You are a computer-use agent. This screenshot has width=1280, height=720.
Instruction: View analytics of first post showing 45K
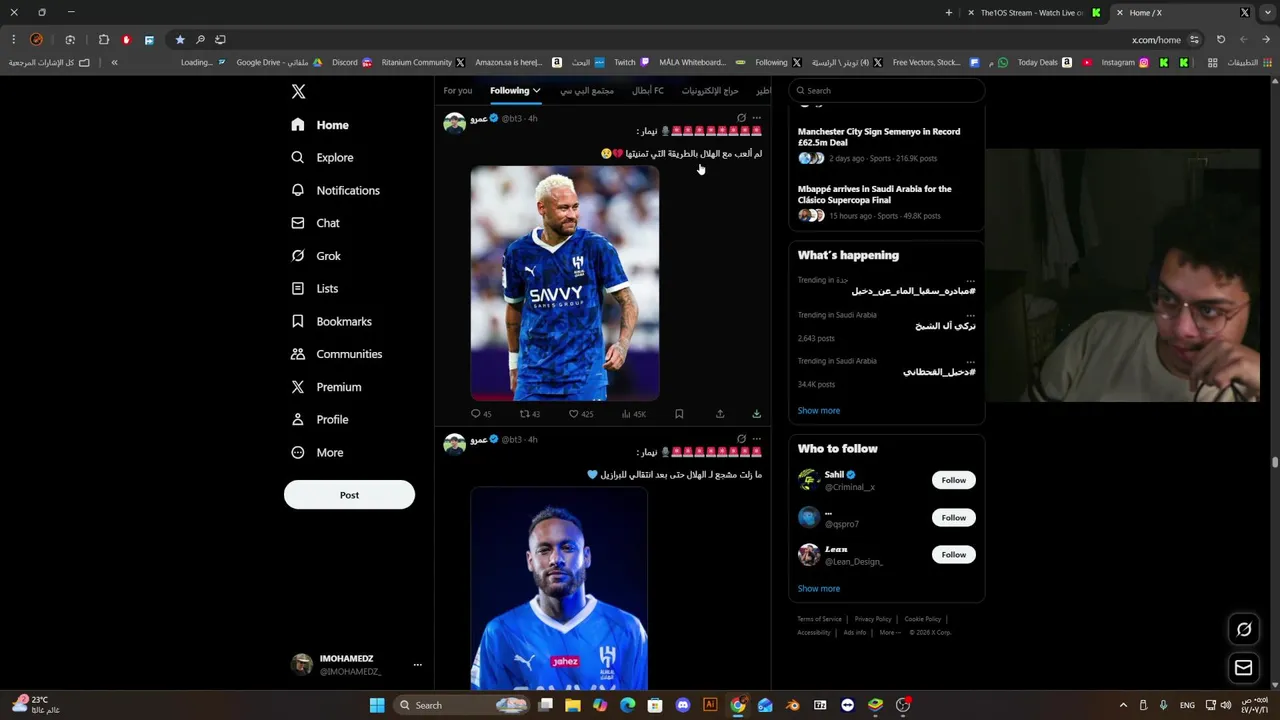tap(634, 414)
